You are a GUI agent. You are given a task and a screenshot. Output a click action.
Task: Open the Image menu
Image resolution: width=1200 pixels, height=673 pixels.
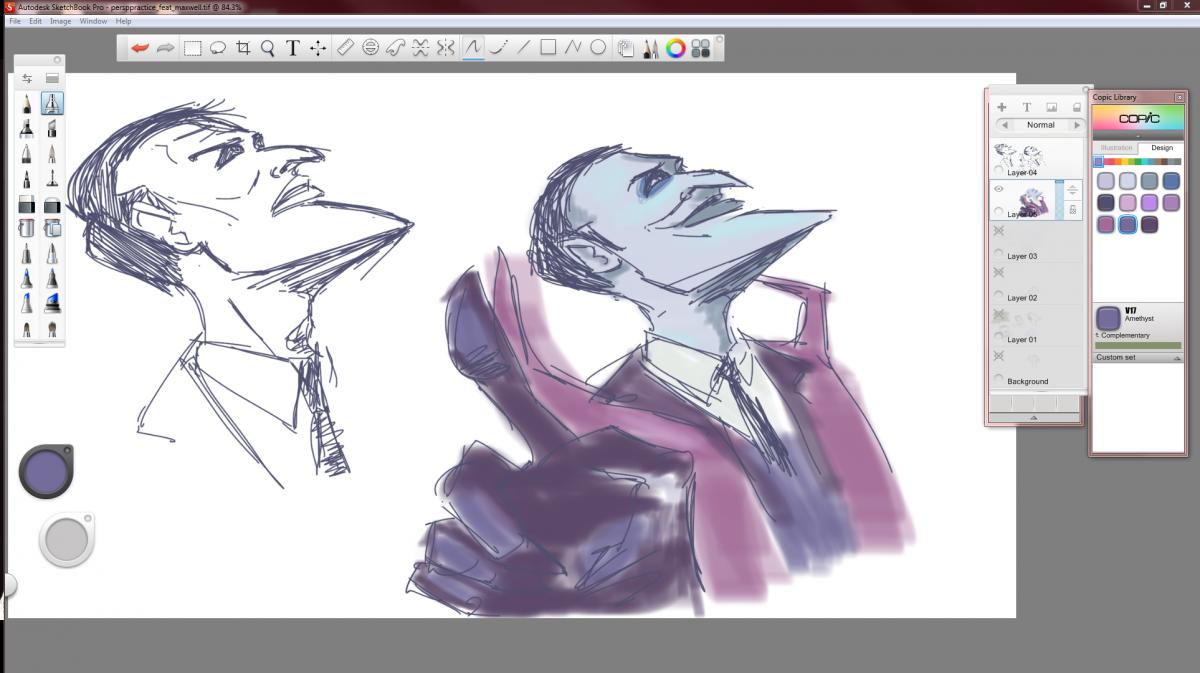click(x=60, y=21)
